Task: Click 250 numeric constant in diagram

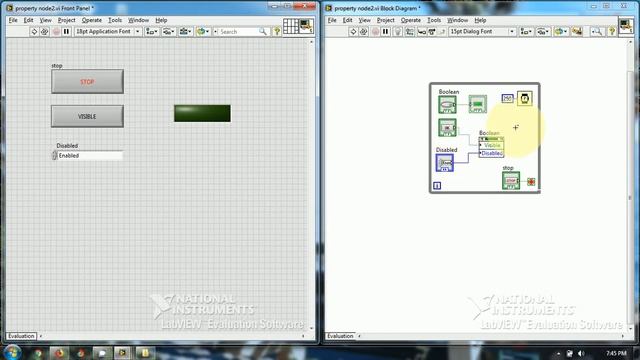Action: (507, 98)
